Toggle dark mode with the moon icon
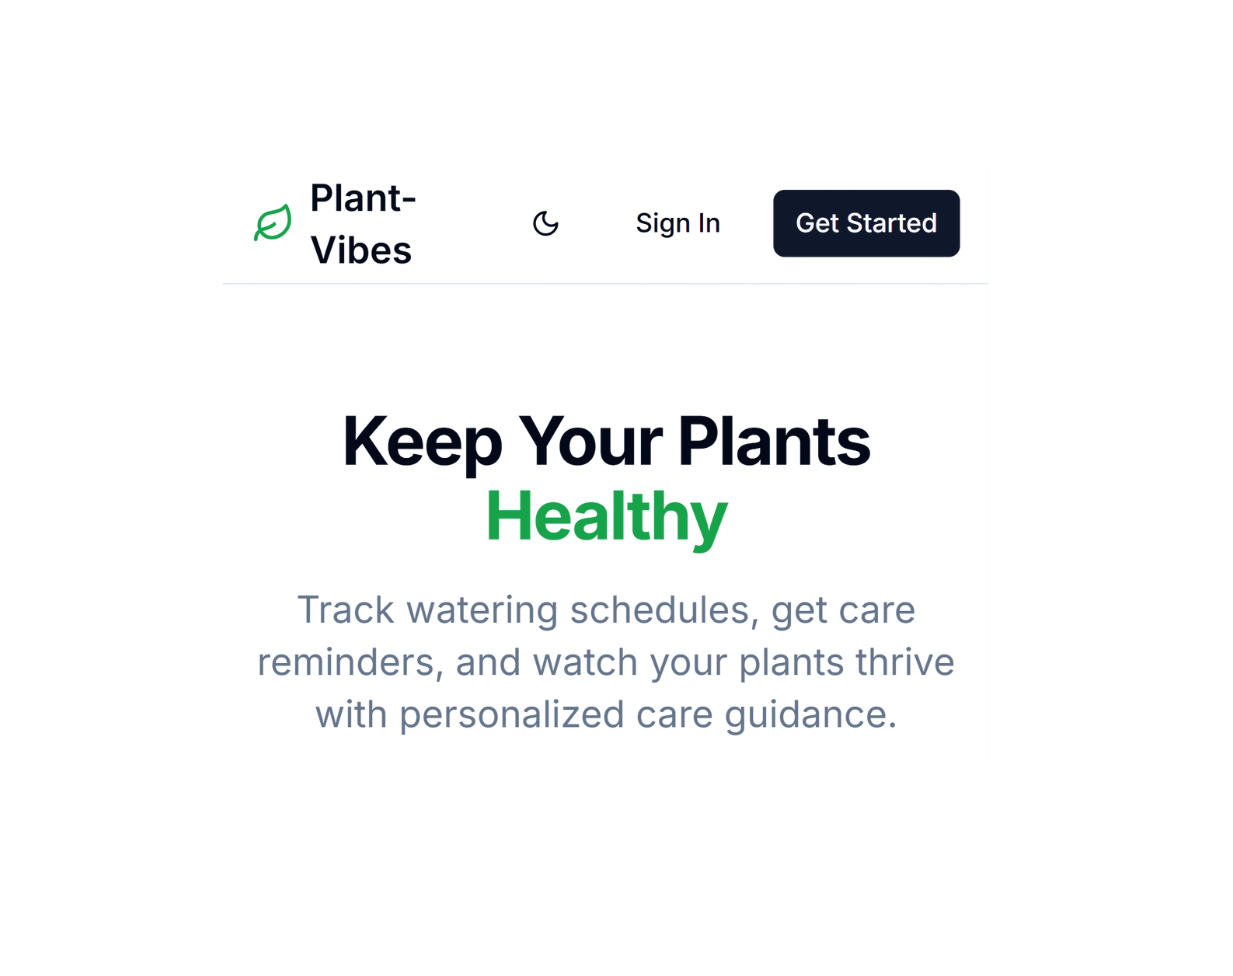Viewport: 1233px width, 976px height. tap(545, 223)
